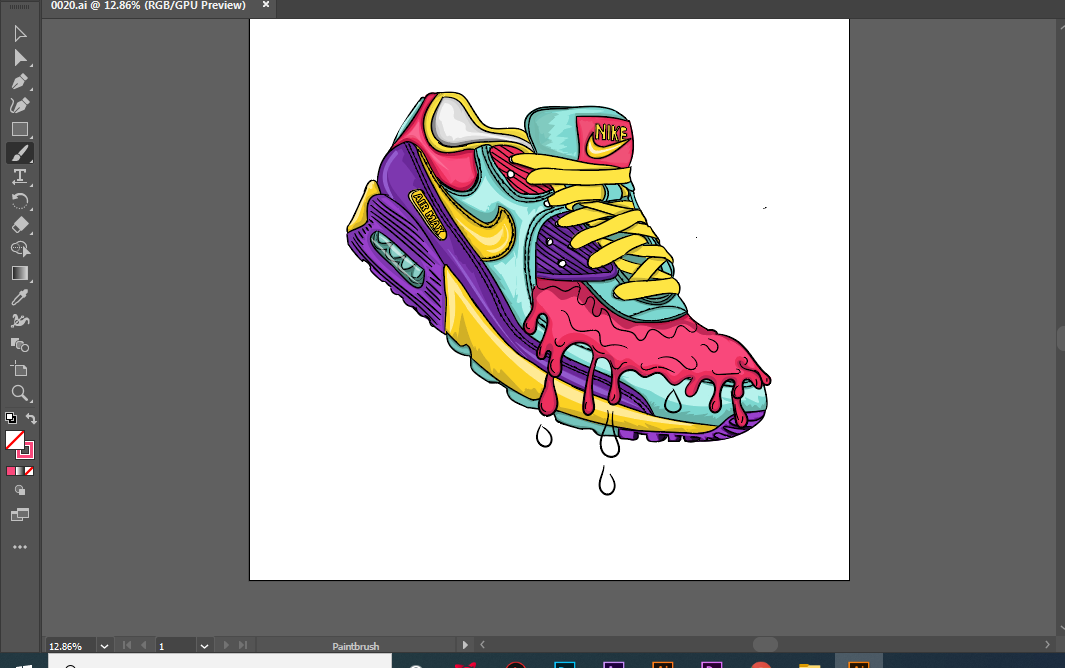Click the 12.86% zoom level field

pos(71,646)
